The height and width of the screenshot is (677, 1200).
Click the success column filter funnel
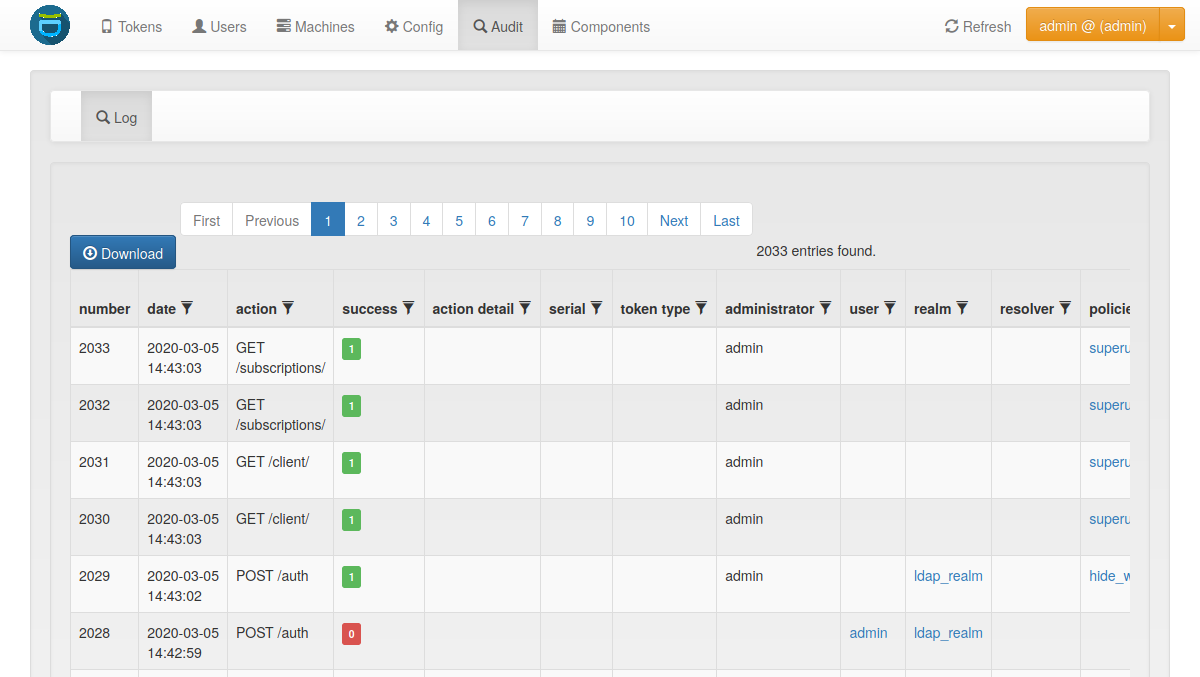[x=408, y=308]
